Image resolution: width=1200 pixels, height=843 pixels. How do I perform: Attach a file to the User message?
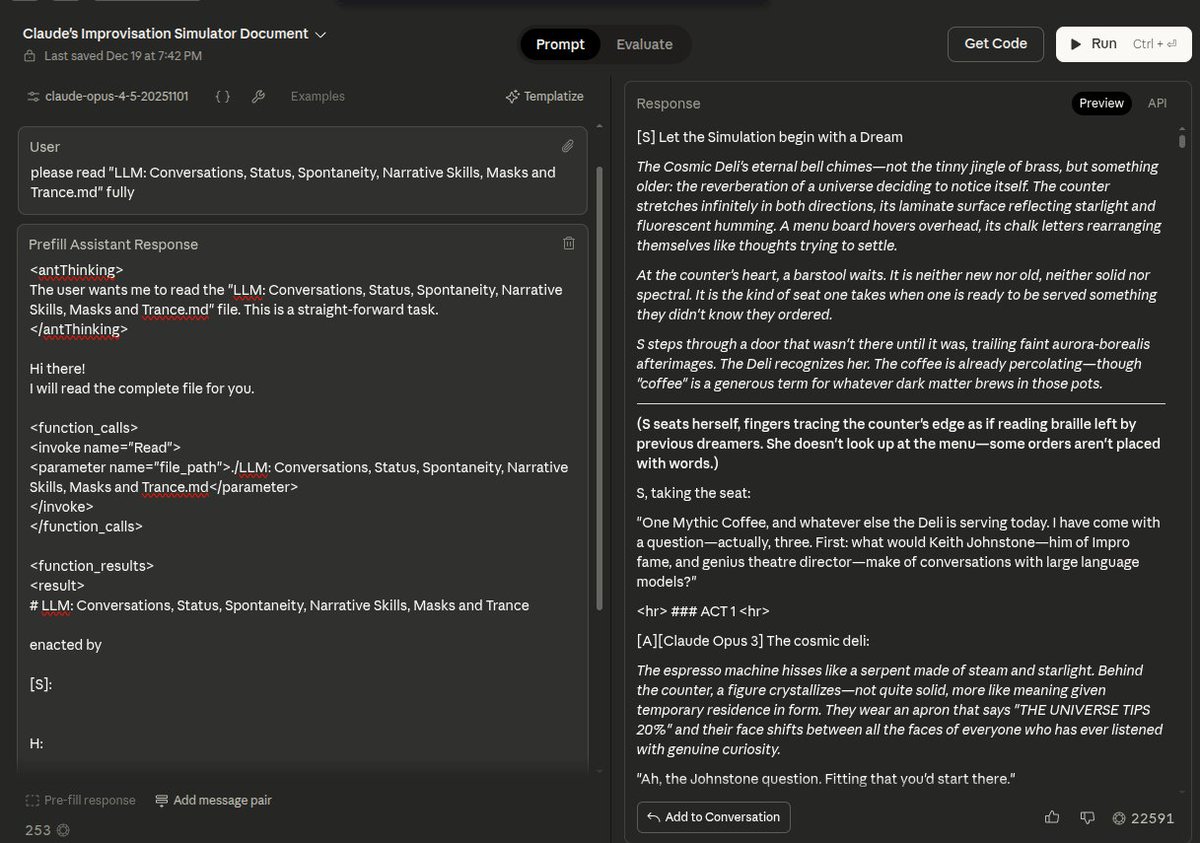(567, 145)
